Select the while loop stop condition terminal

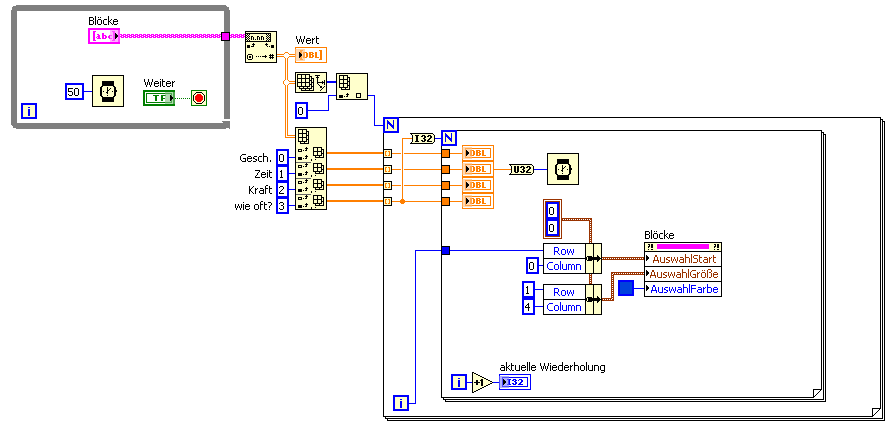point(199,98)
